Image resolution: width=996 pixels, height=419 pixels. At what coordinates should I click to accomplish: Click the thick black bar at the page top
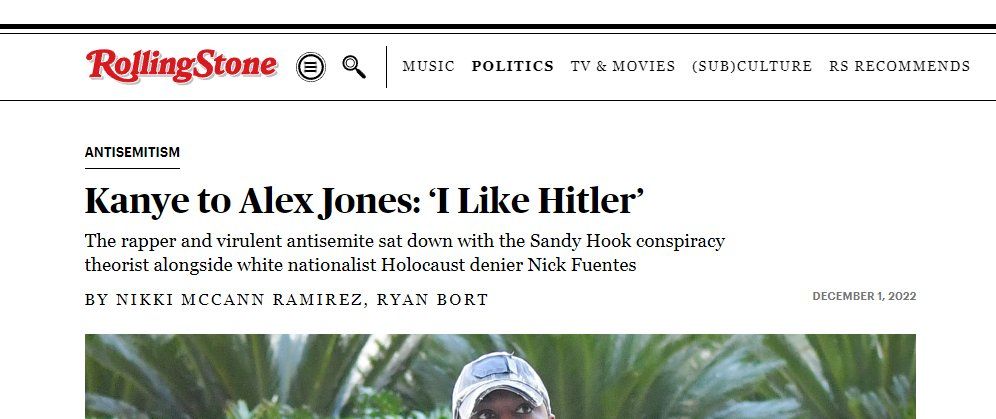click(x=498, y=27)
